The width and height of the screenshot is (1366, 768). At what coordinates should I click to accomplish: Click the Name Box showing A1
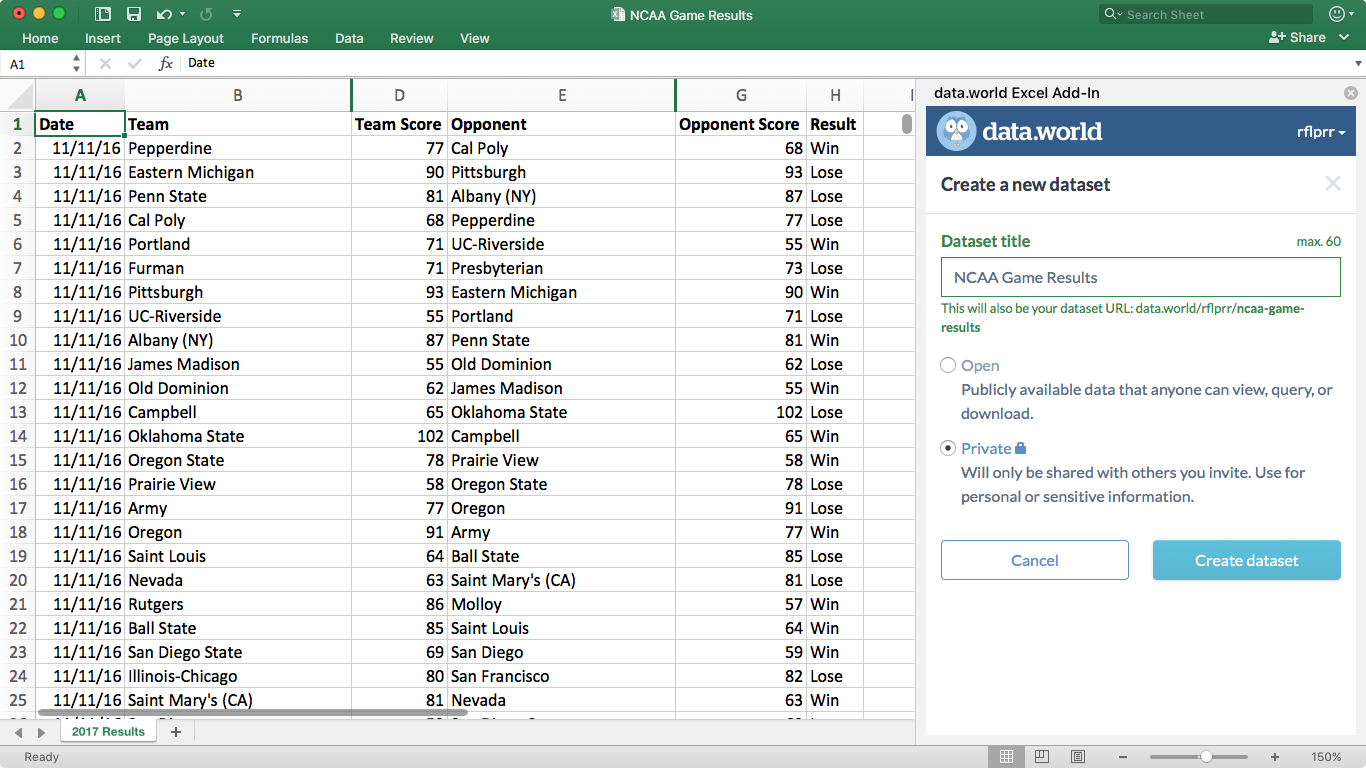click(x=36, y=63)
